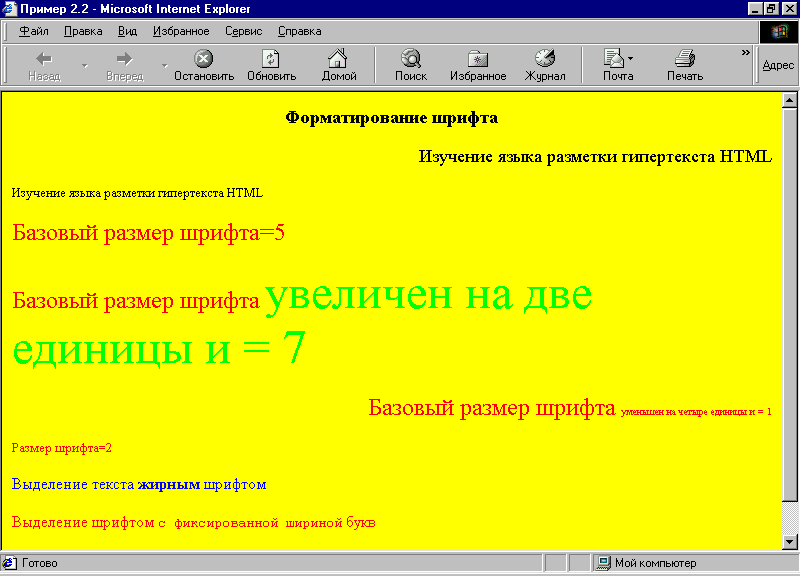Refresh page with Обновить icon
This screenshot has width=800, height=576.
pyautogui.click(x=271, y=59)
